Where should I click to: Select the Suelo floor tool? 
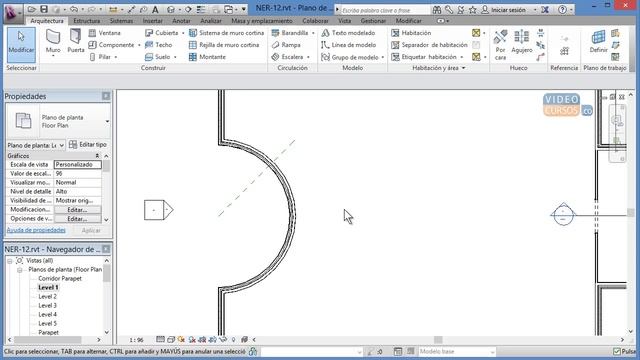pos(158,57)
